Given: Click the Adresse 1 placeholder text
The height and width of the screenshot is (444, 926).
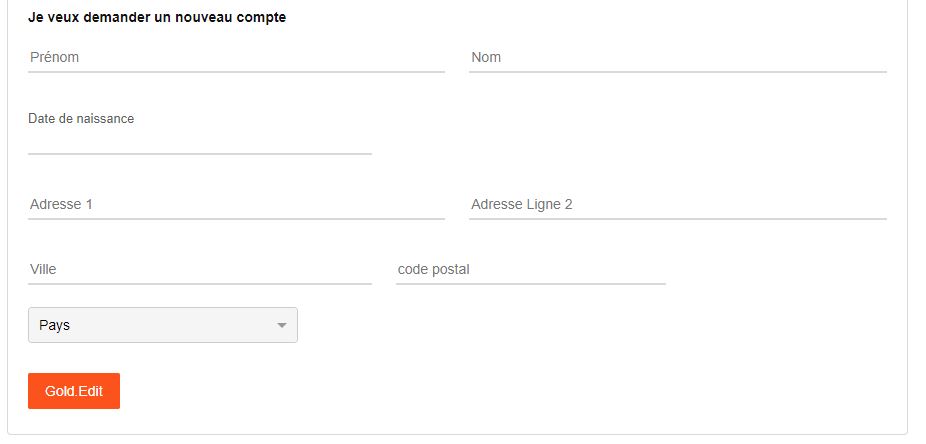Looking at the screenshot, I should coord(61,205).
